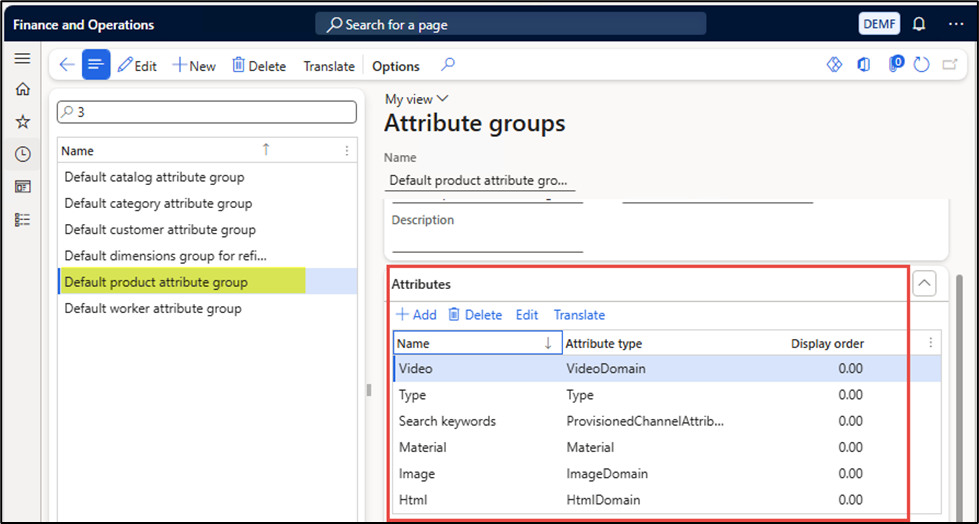Image resolution: width=979 pixels, height=524 pixels.
Task: Go to Home in sidebar
Action: (22, 89)
